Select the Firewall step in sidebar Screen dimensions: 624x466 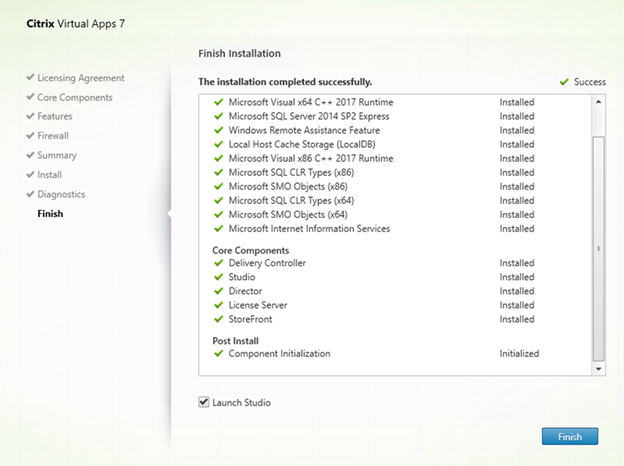[x=53, y=135]
